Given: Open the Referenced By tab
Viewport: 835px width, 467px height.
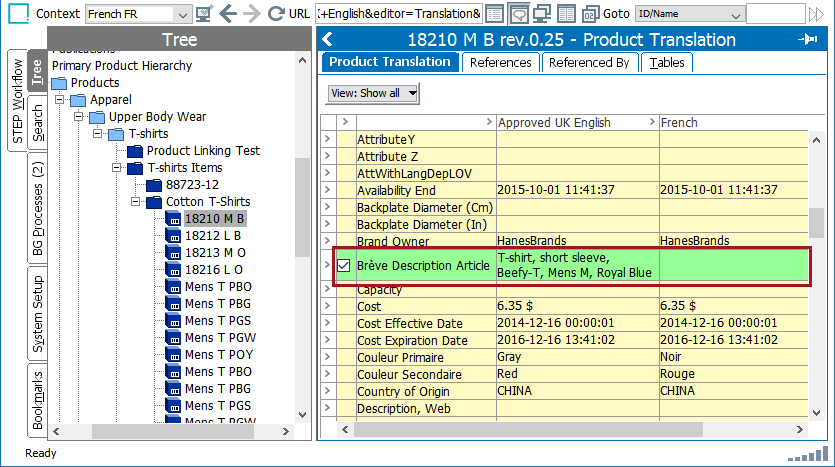Looking at the screenshot, I should coord(589,62).
